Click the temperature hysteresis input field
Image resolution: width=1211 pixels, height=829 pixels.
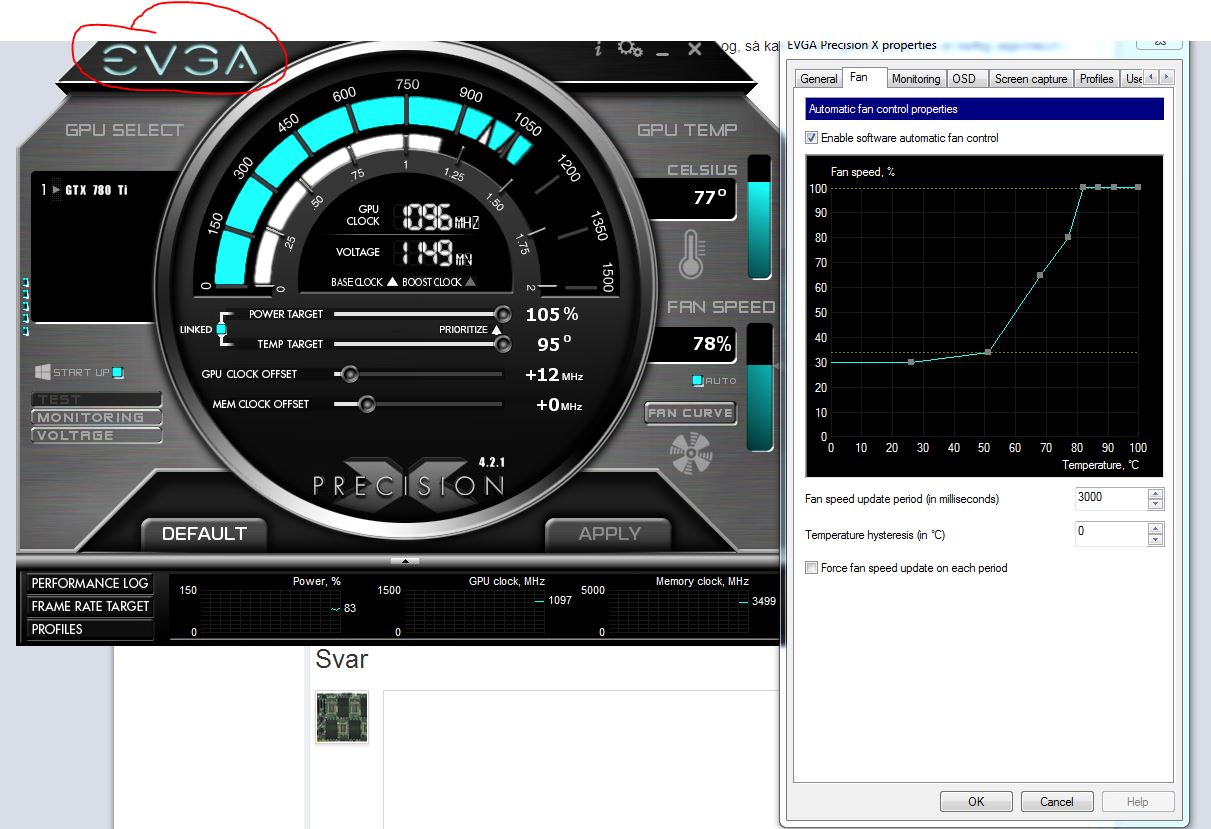click(x=1112, y=533)
